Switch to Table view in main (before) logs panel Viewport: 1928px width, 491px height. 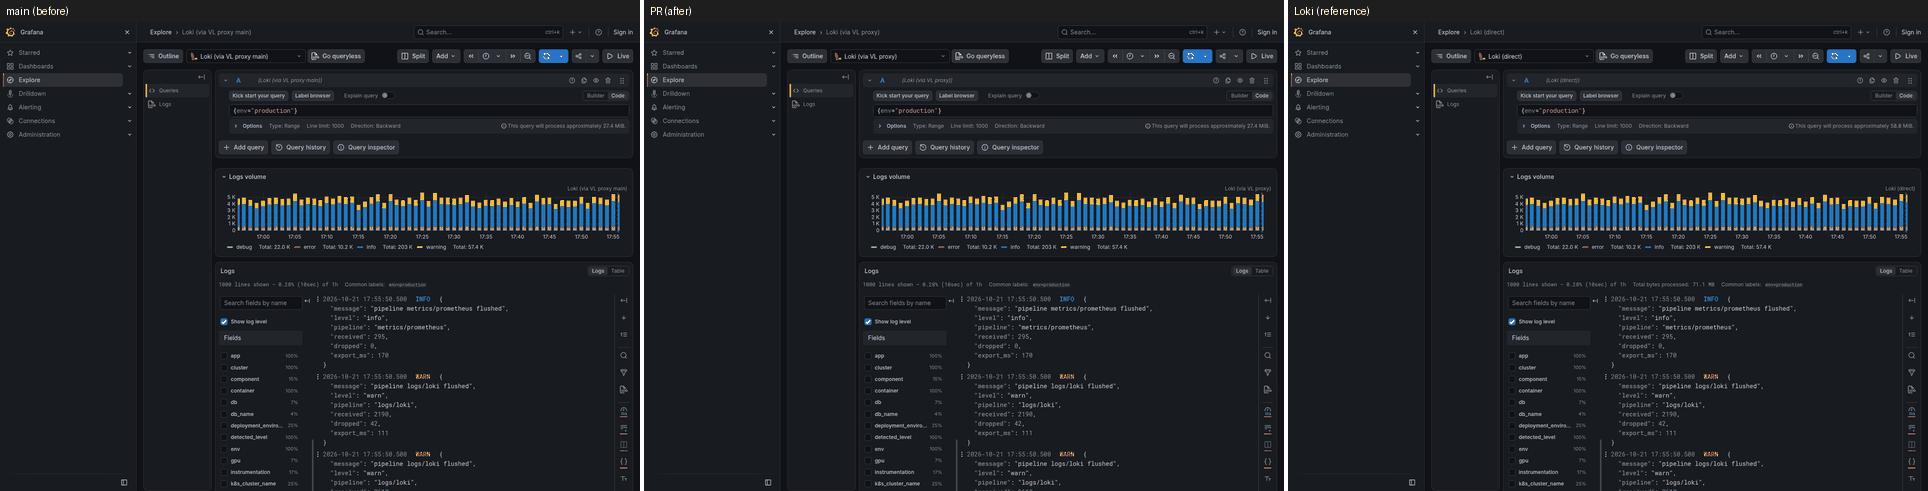coord(618,271)
